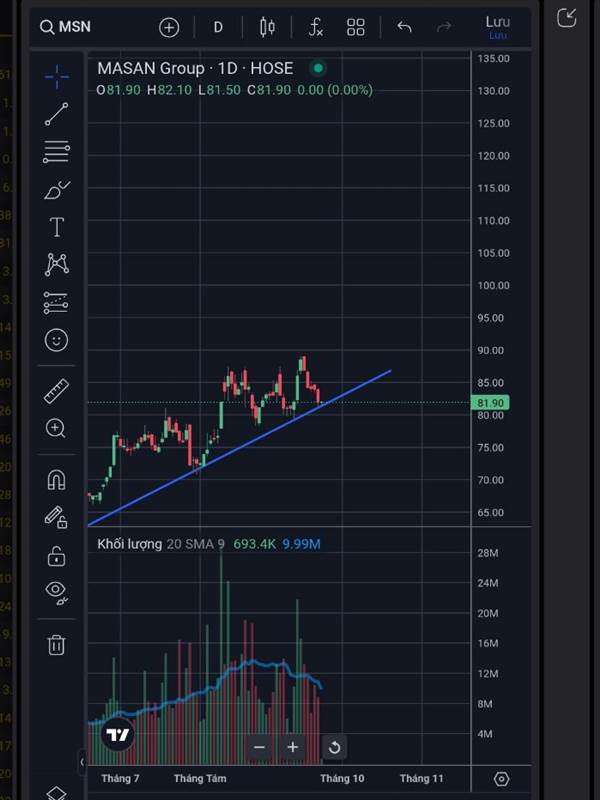Activate the zoom in tool
Viewport: 600px width, 800px height.
56,428
